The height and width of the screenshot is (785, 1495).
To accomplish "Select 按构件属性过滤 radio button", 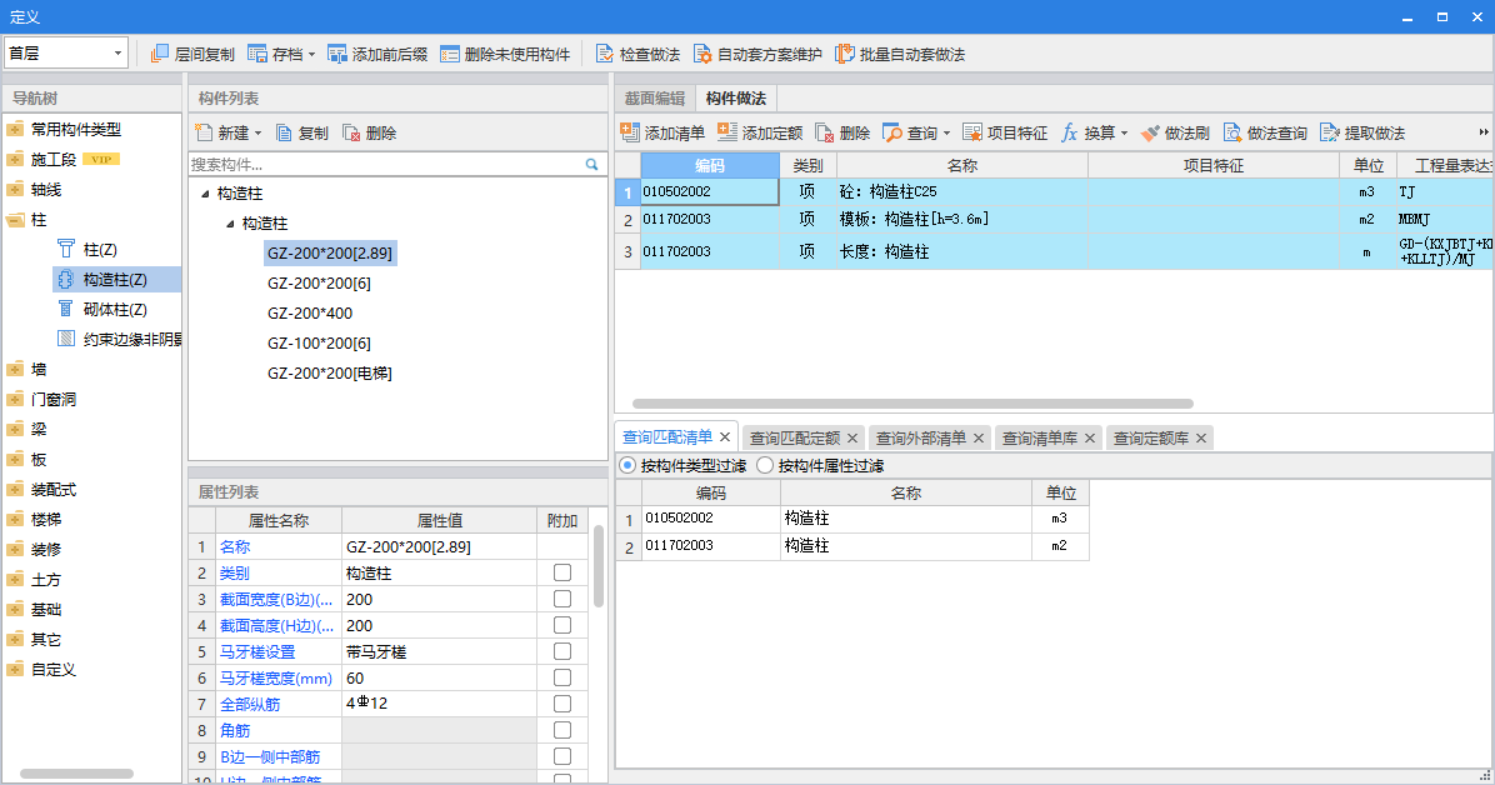I will click(765, 465).
